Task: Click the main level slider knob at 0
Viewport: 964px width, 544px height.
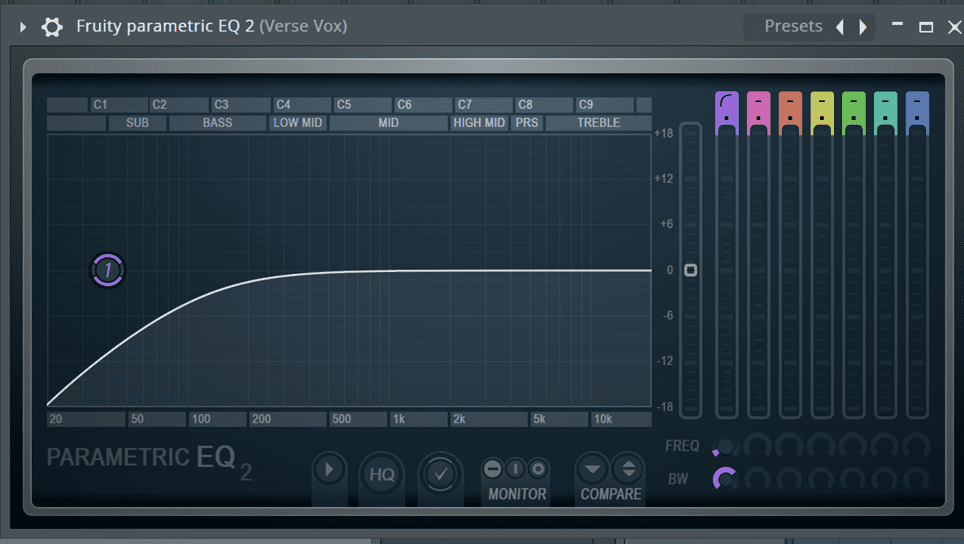Action: [690, 270]
